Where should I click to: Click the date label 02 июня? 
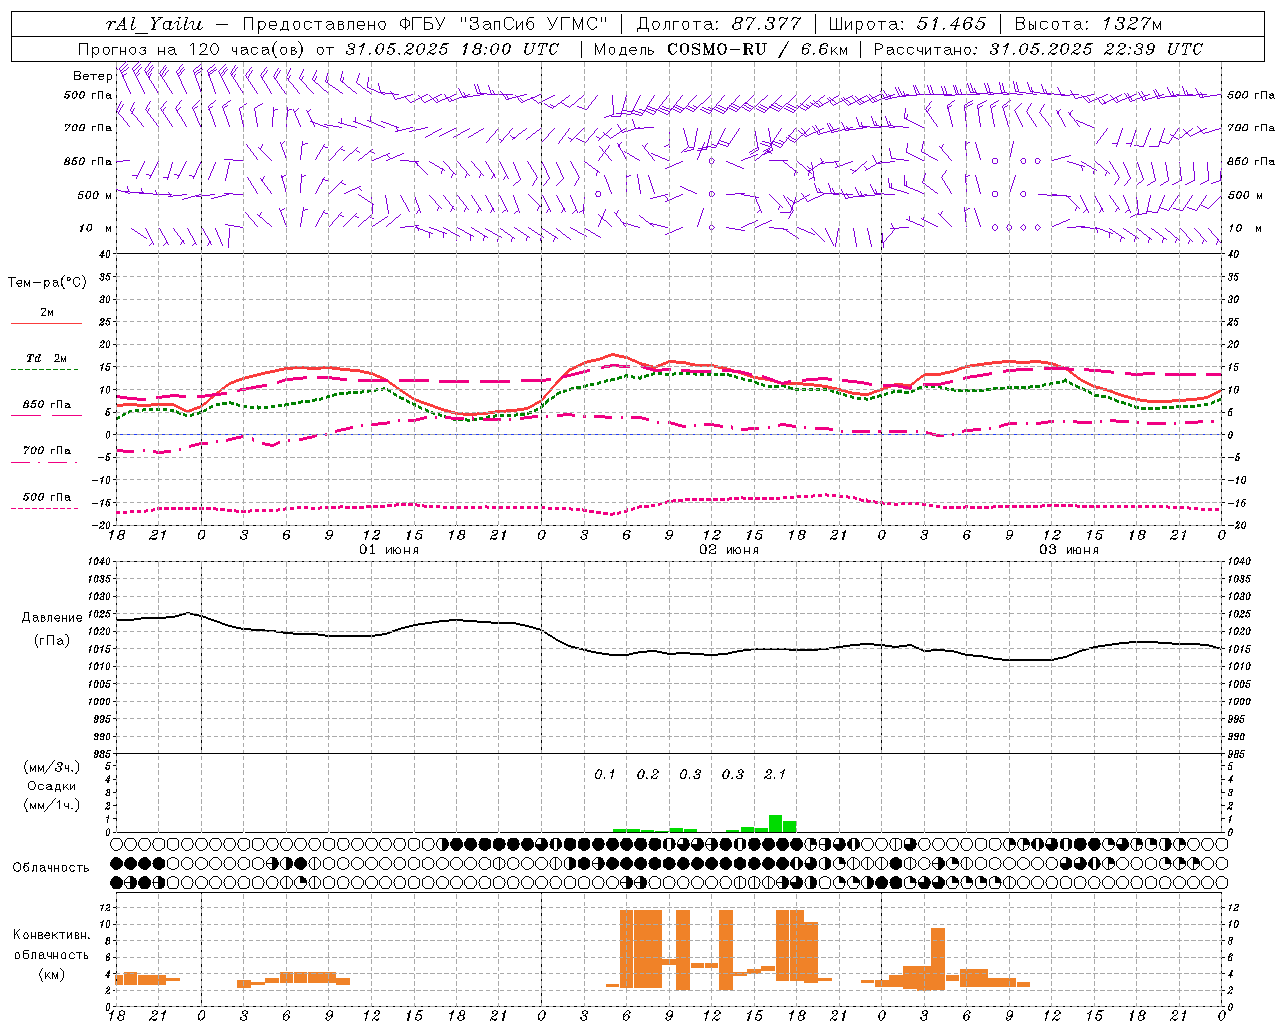[x=729, y=550]
